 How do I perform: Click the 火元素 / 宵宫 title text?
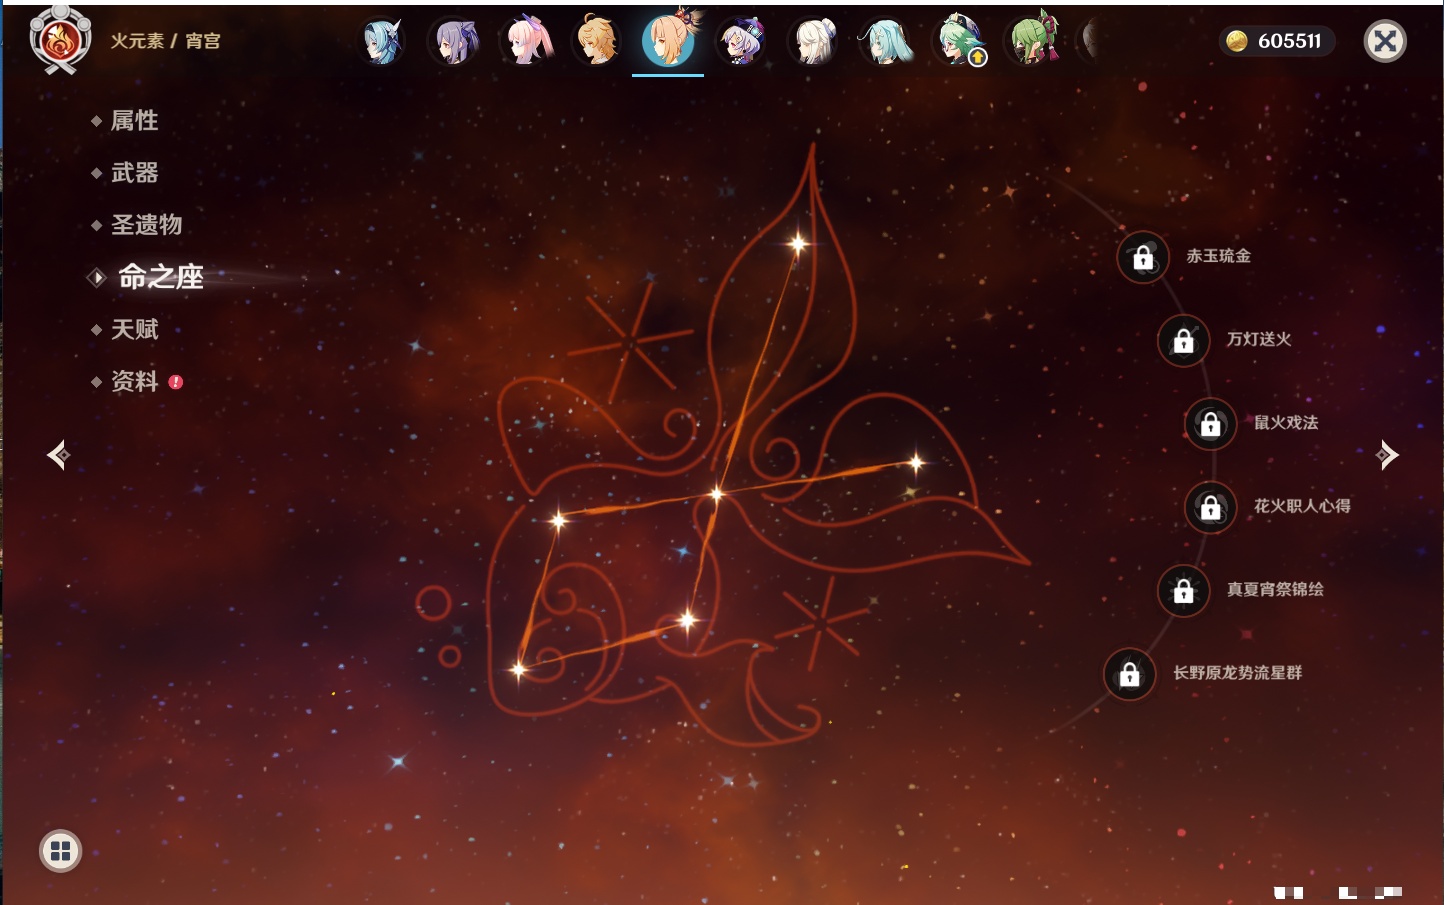(165, 41)
